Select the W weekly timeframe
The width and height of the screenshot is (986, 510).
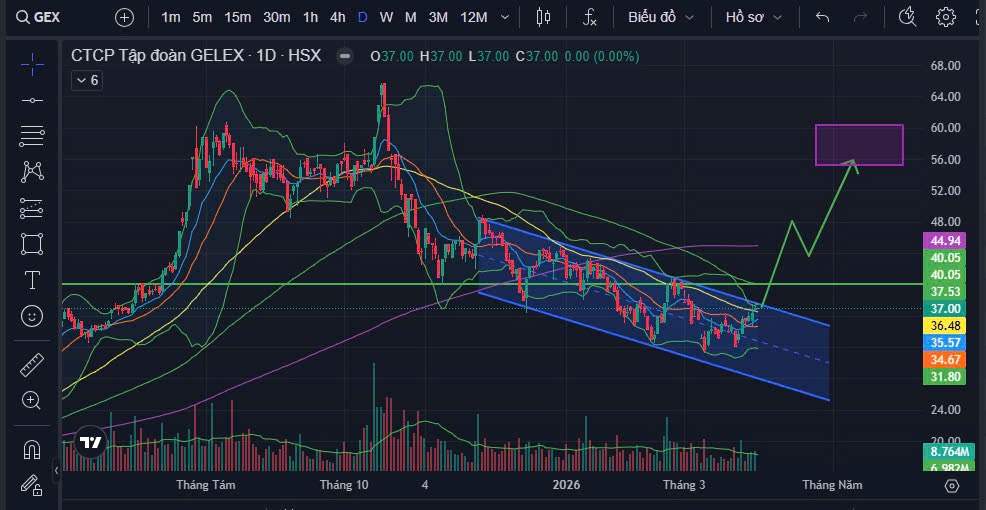[x=386, y=17]
